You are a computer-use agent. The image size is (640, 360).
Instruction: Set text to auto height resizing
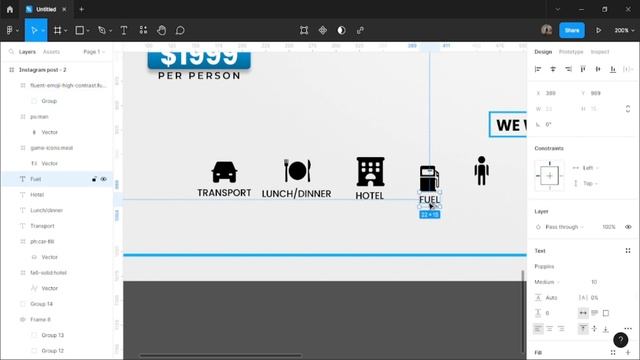pos(595,313)
